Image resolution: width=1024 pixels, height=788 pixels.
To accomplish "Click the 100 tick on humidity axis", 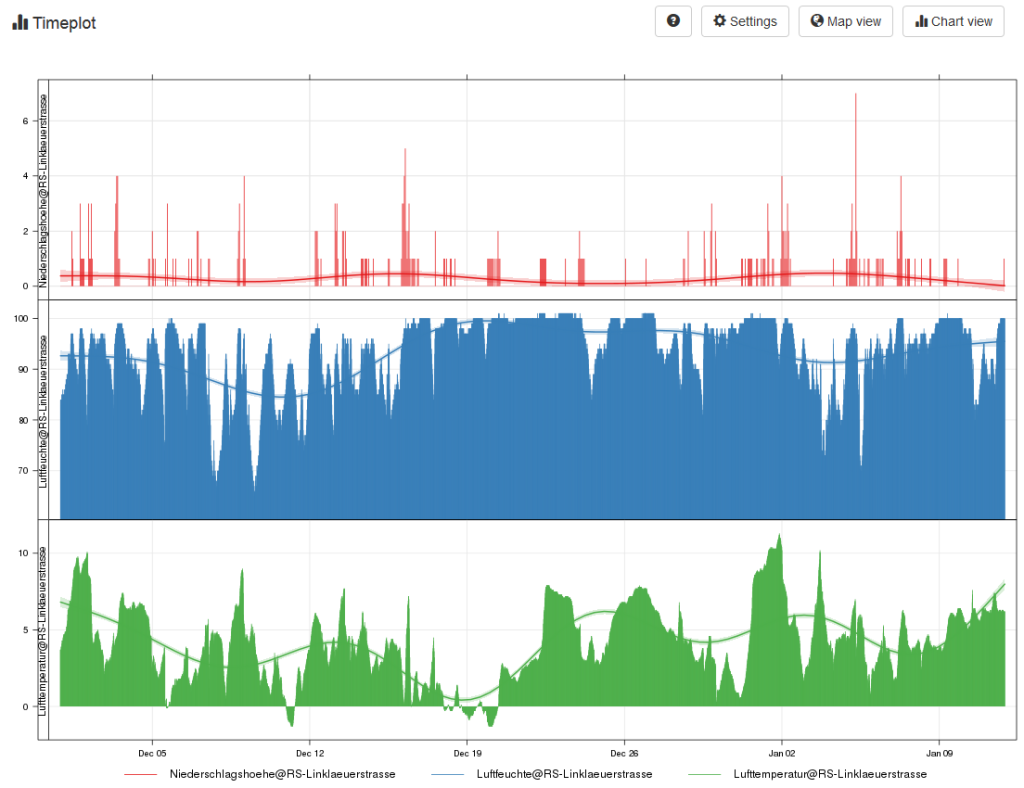I will click(21, 319).
